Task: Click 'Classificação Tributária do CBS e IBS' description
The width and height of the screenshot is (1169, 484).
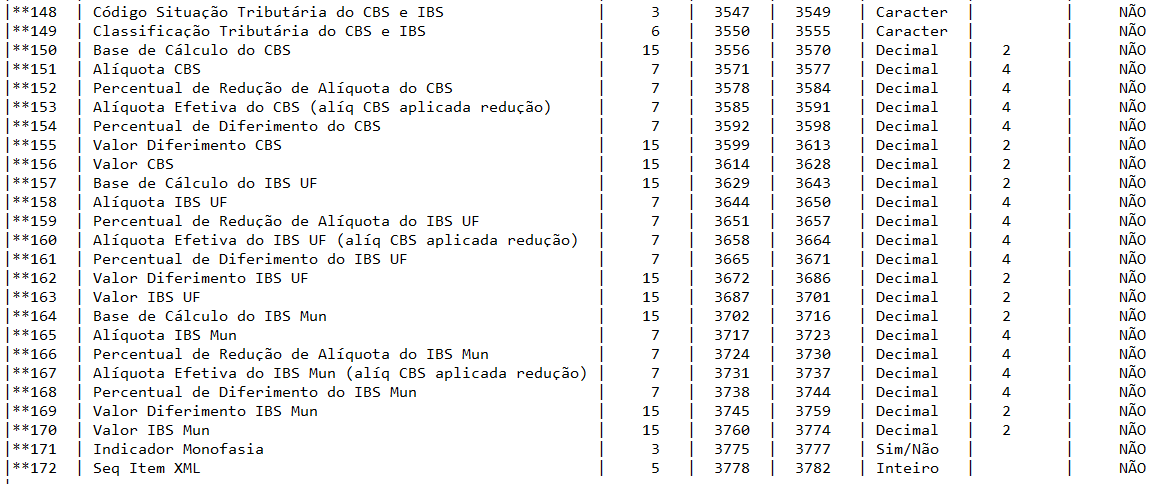Action: click(x=259, y=31)
